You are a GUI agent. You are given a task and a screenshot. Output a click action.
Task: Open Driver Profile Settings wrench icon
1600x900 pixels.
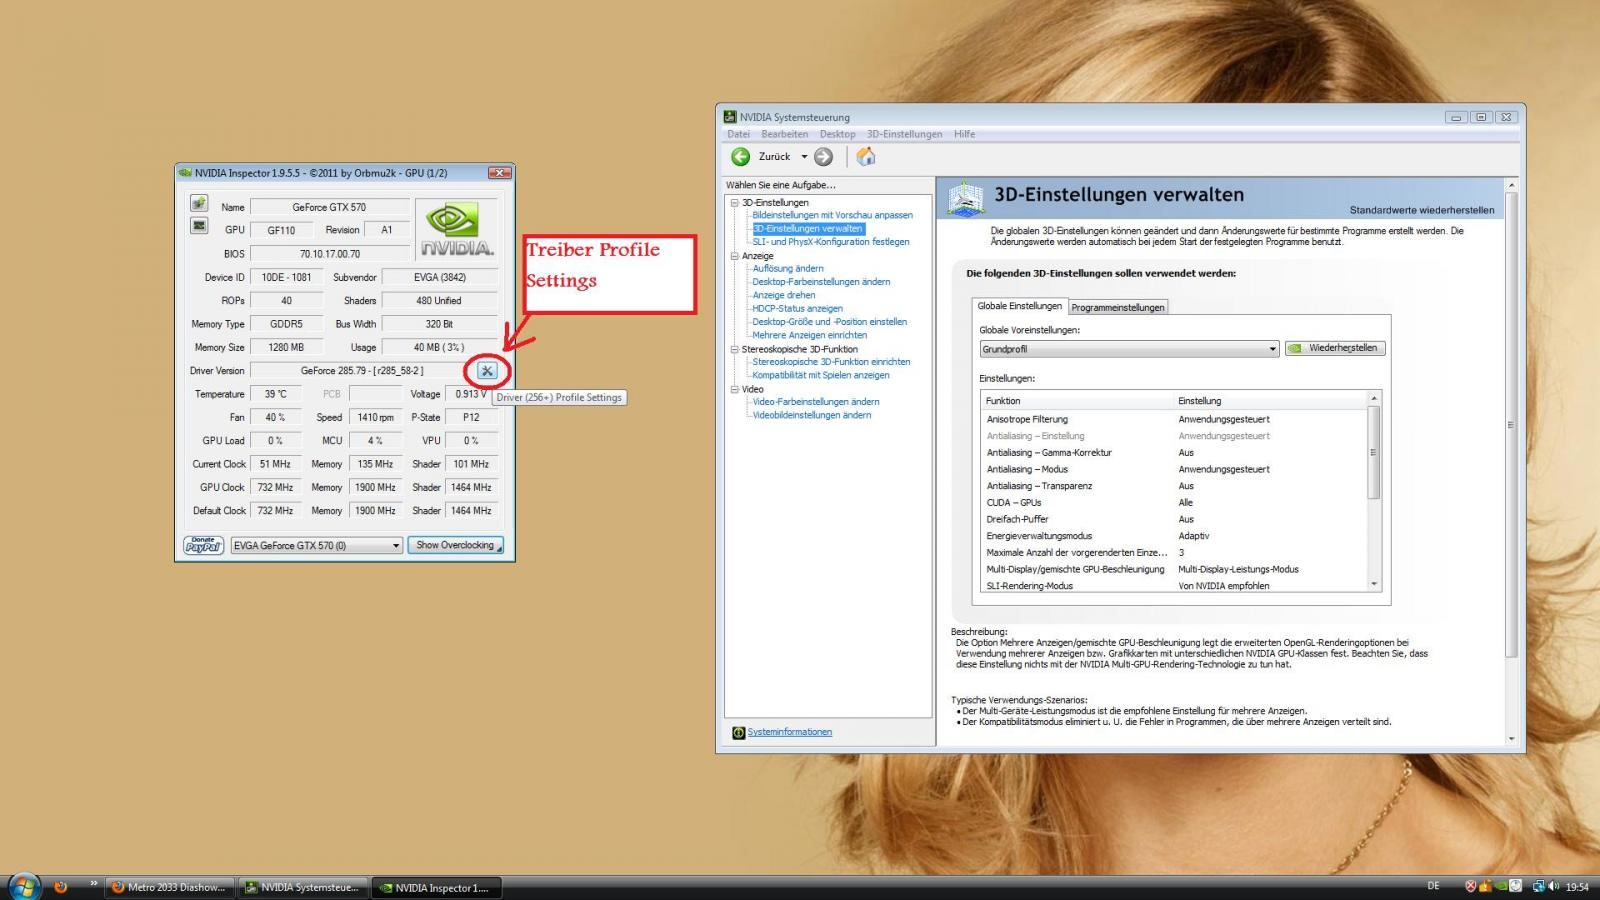tap(487, 371)
